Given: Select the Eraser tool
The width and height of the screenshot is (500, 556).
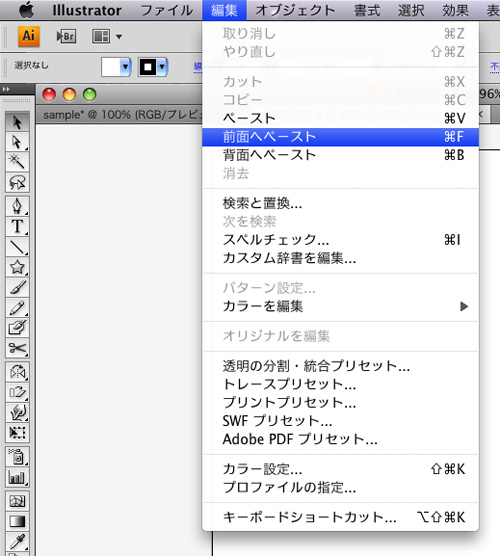Looking at the screenshot, I should tap(17, 328).
